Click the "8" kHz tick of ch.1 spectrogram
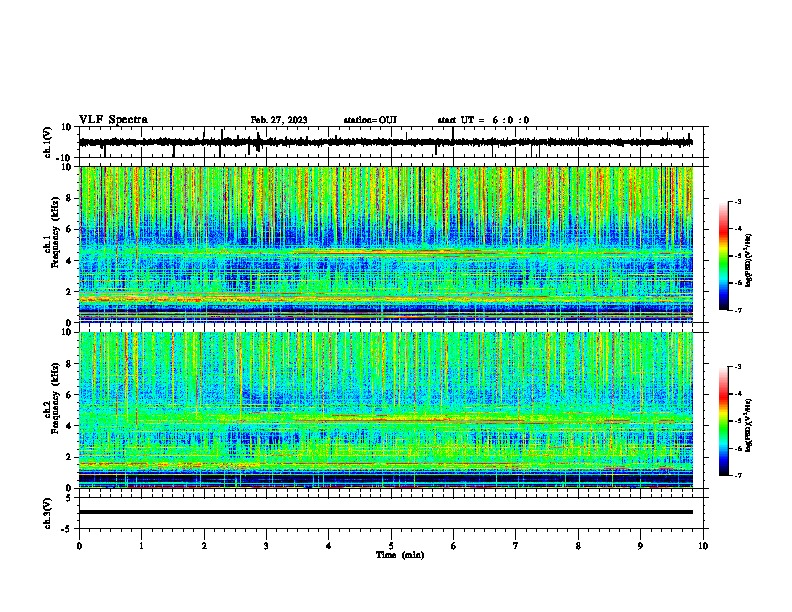Image resolution: width=792 pixels, height=612 pixels. 69,198
